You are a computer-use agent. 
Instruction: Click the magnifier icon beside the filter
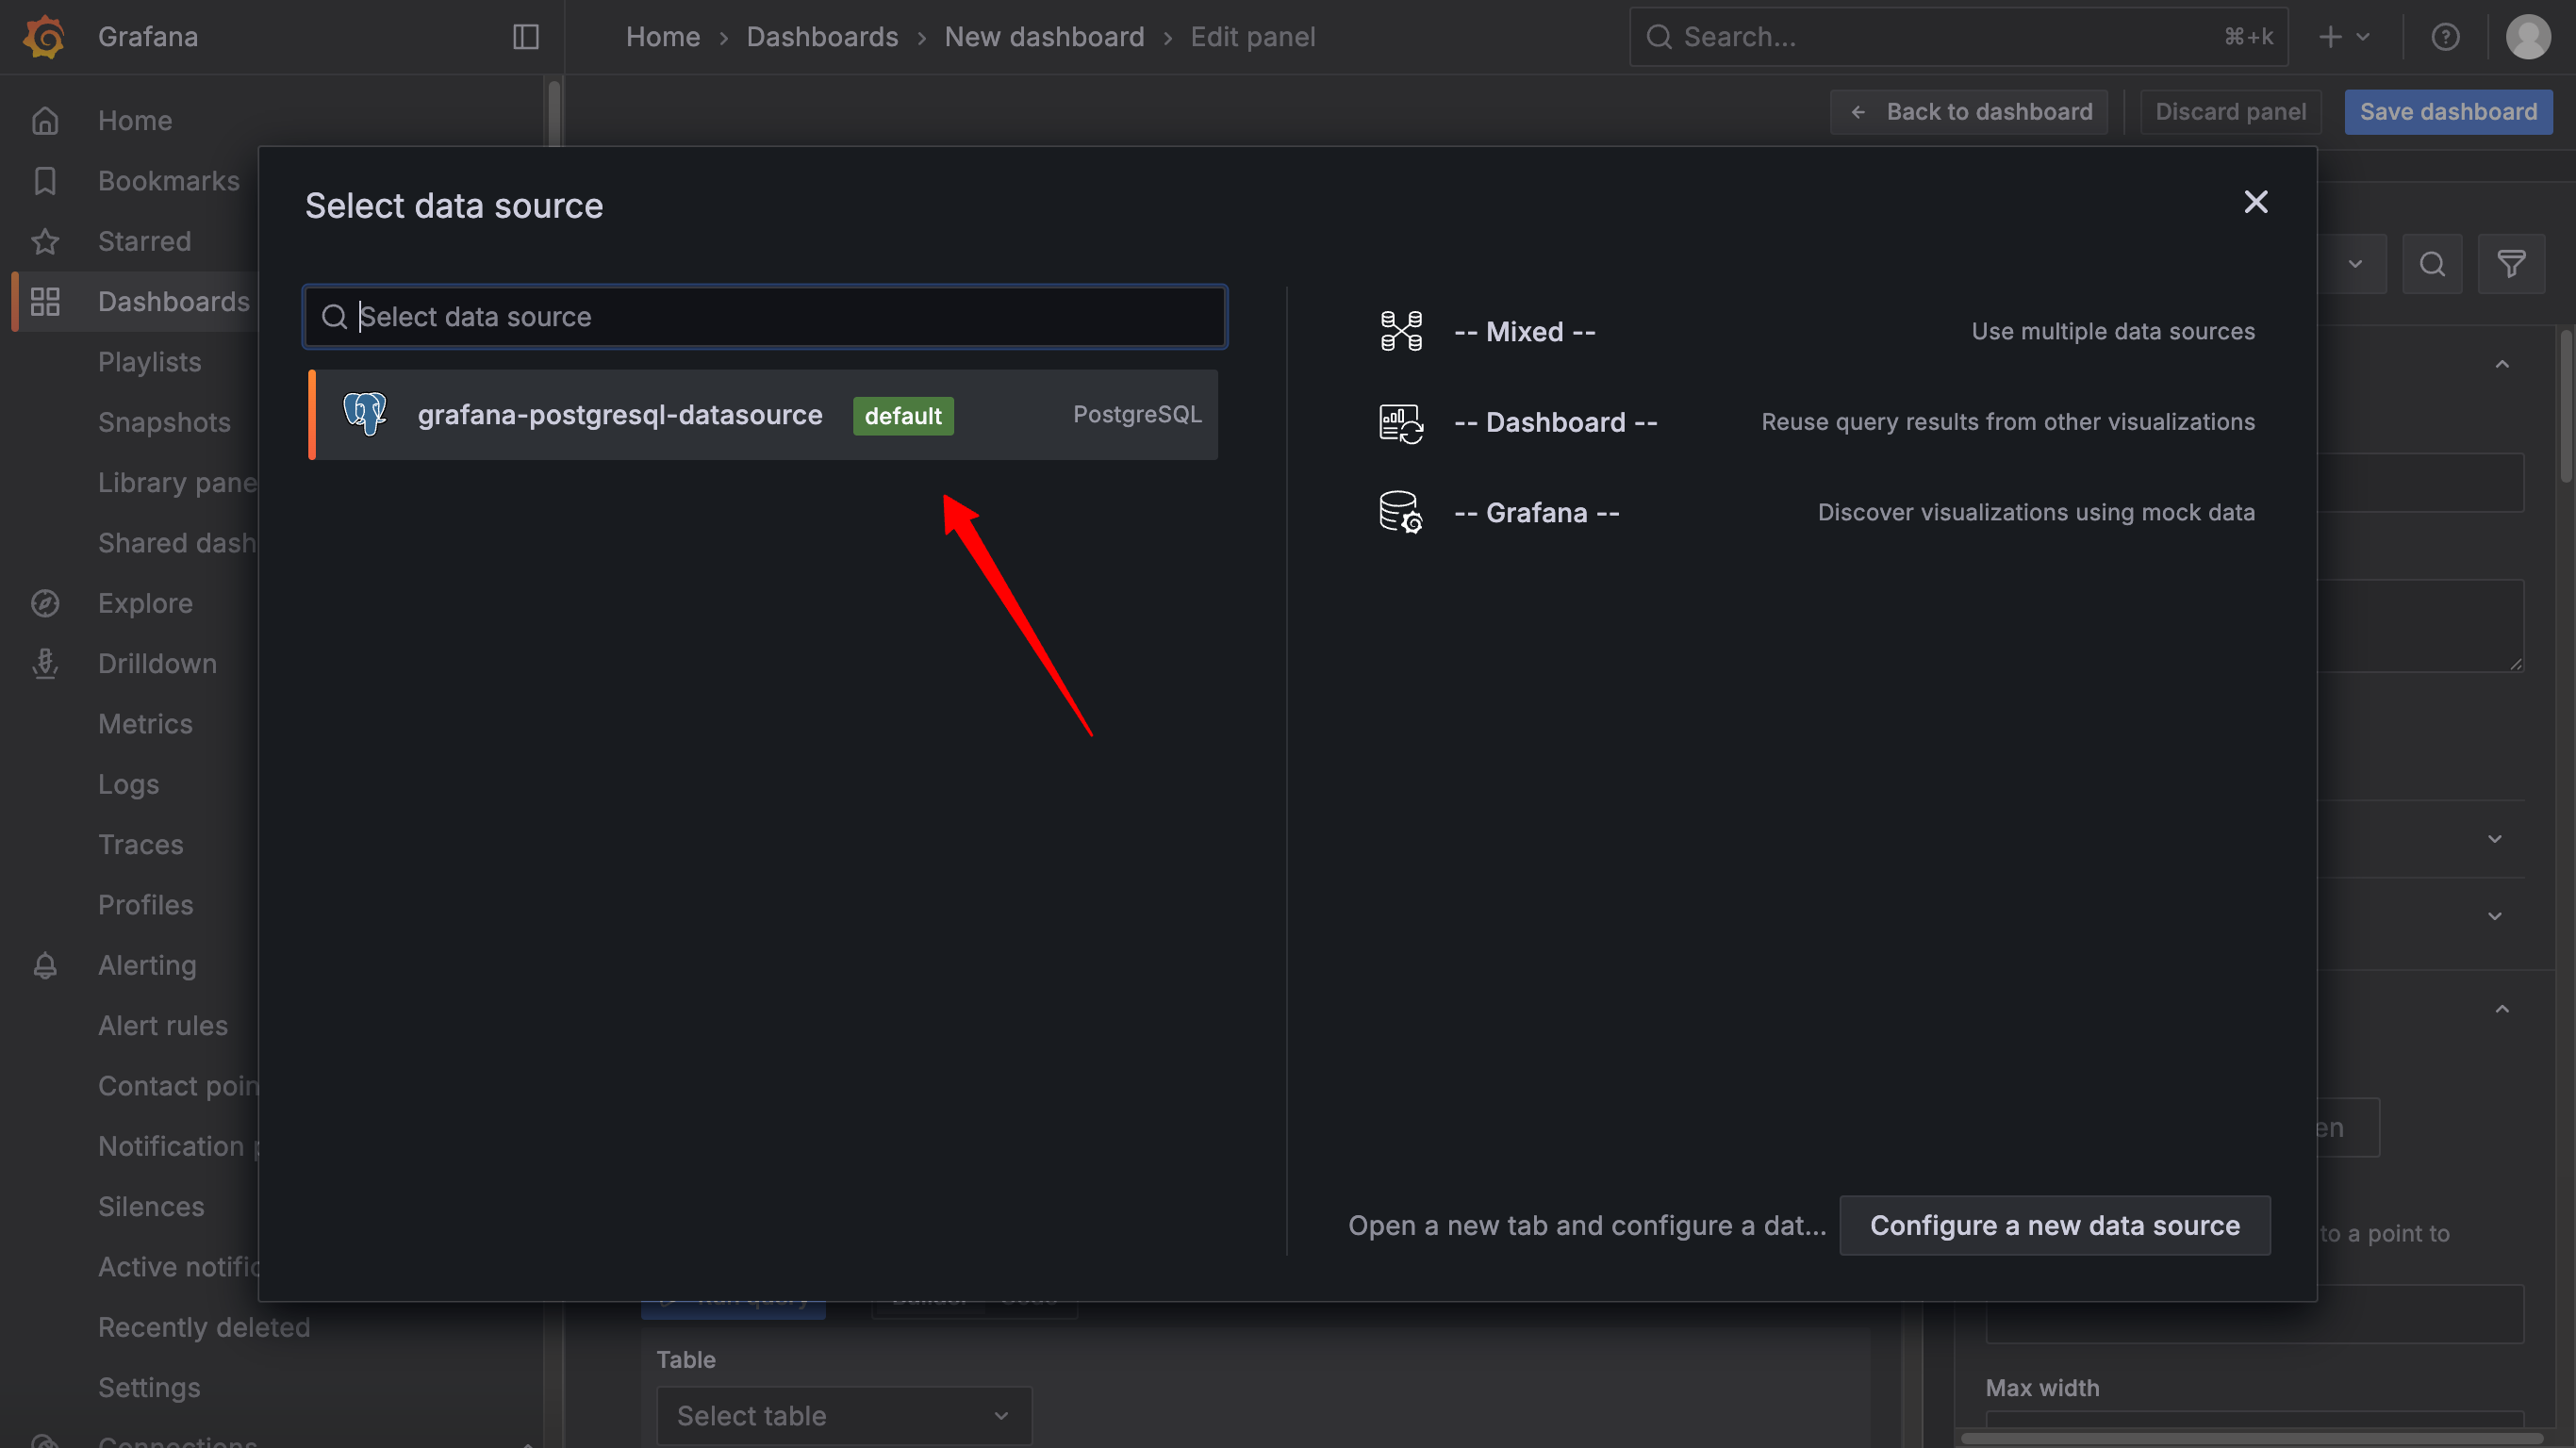click(x=2432, y=264)
